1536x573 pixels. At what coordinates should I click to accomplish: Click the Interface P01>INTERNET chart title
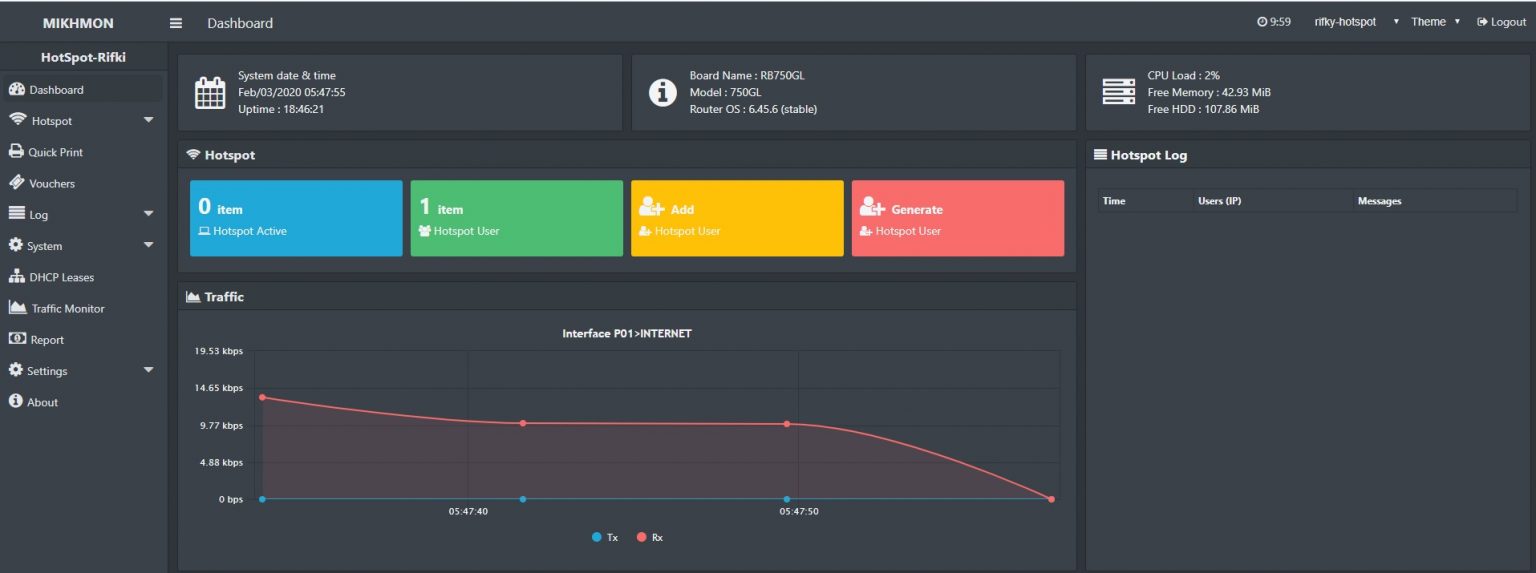pyautogui.click(x=627, y=333)
